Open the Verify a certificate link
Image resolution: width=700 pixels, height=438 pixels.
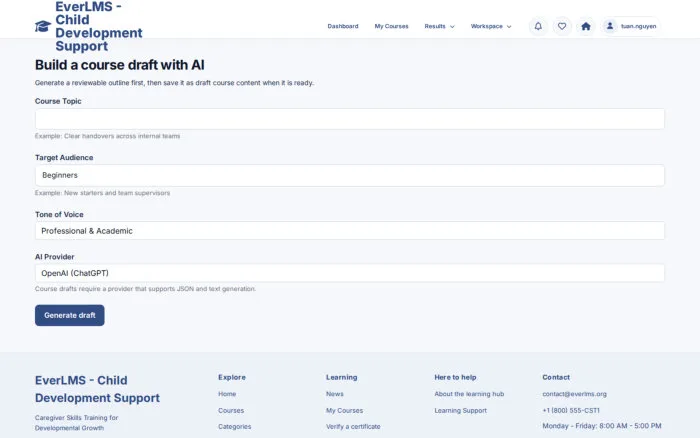click(x=353, y=426)
